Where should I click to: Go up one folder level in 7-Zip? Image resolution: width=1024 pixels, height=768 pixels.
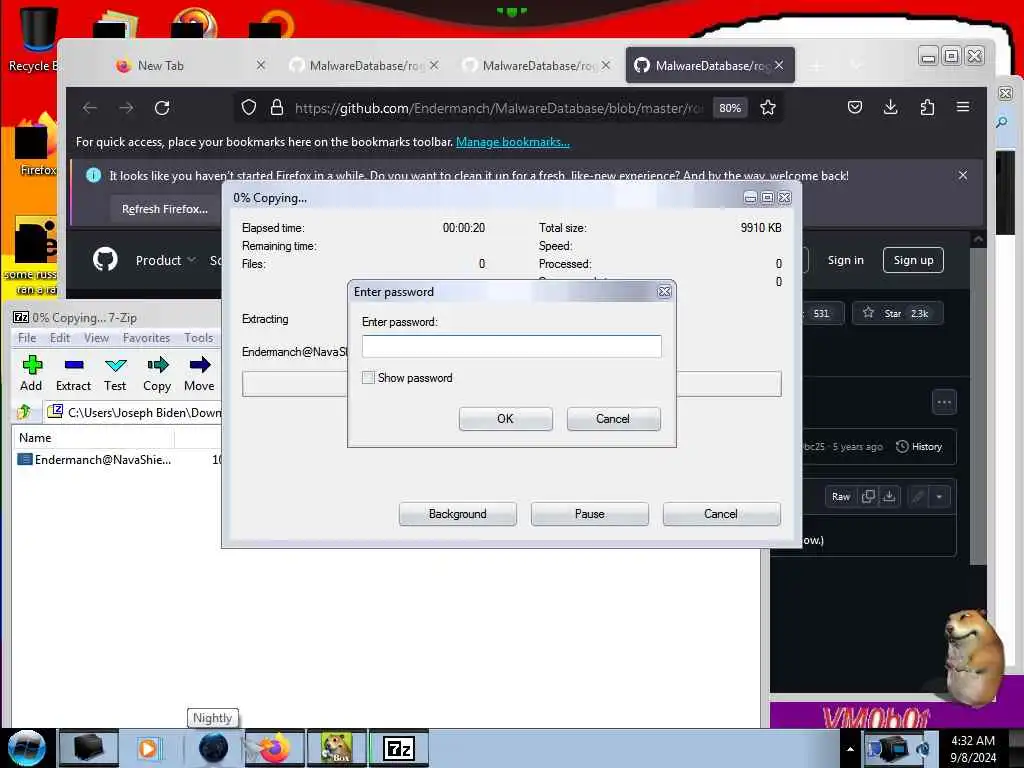[x=24, y=412]
